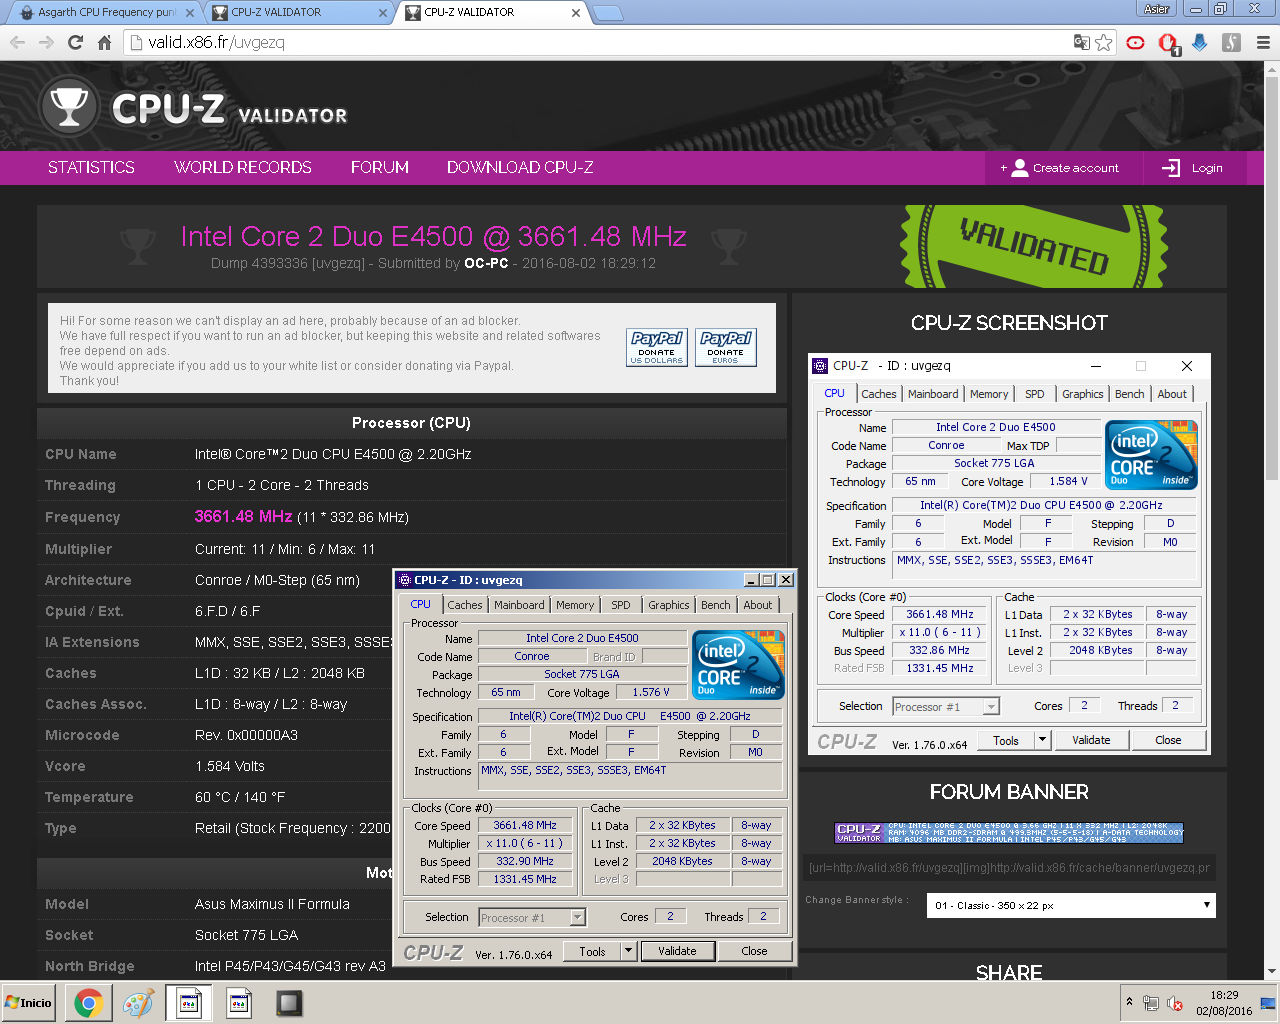
Task: Click the Login door icon
Action: tap(1171, 168)
